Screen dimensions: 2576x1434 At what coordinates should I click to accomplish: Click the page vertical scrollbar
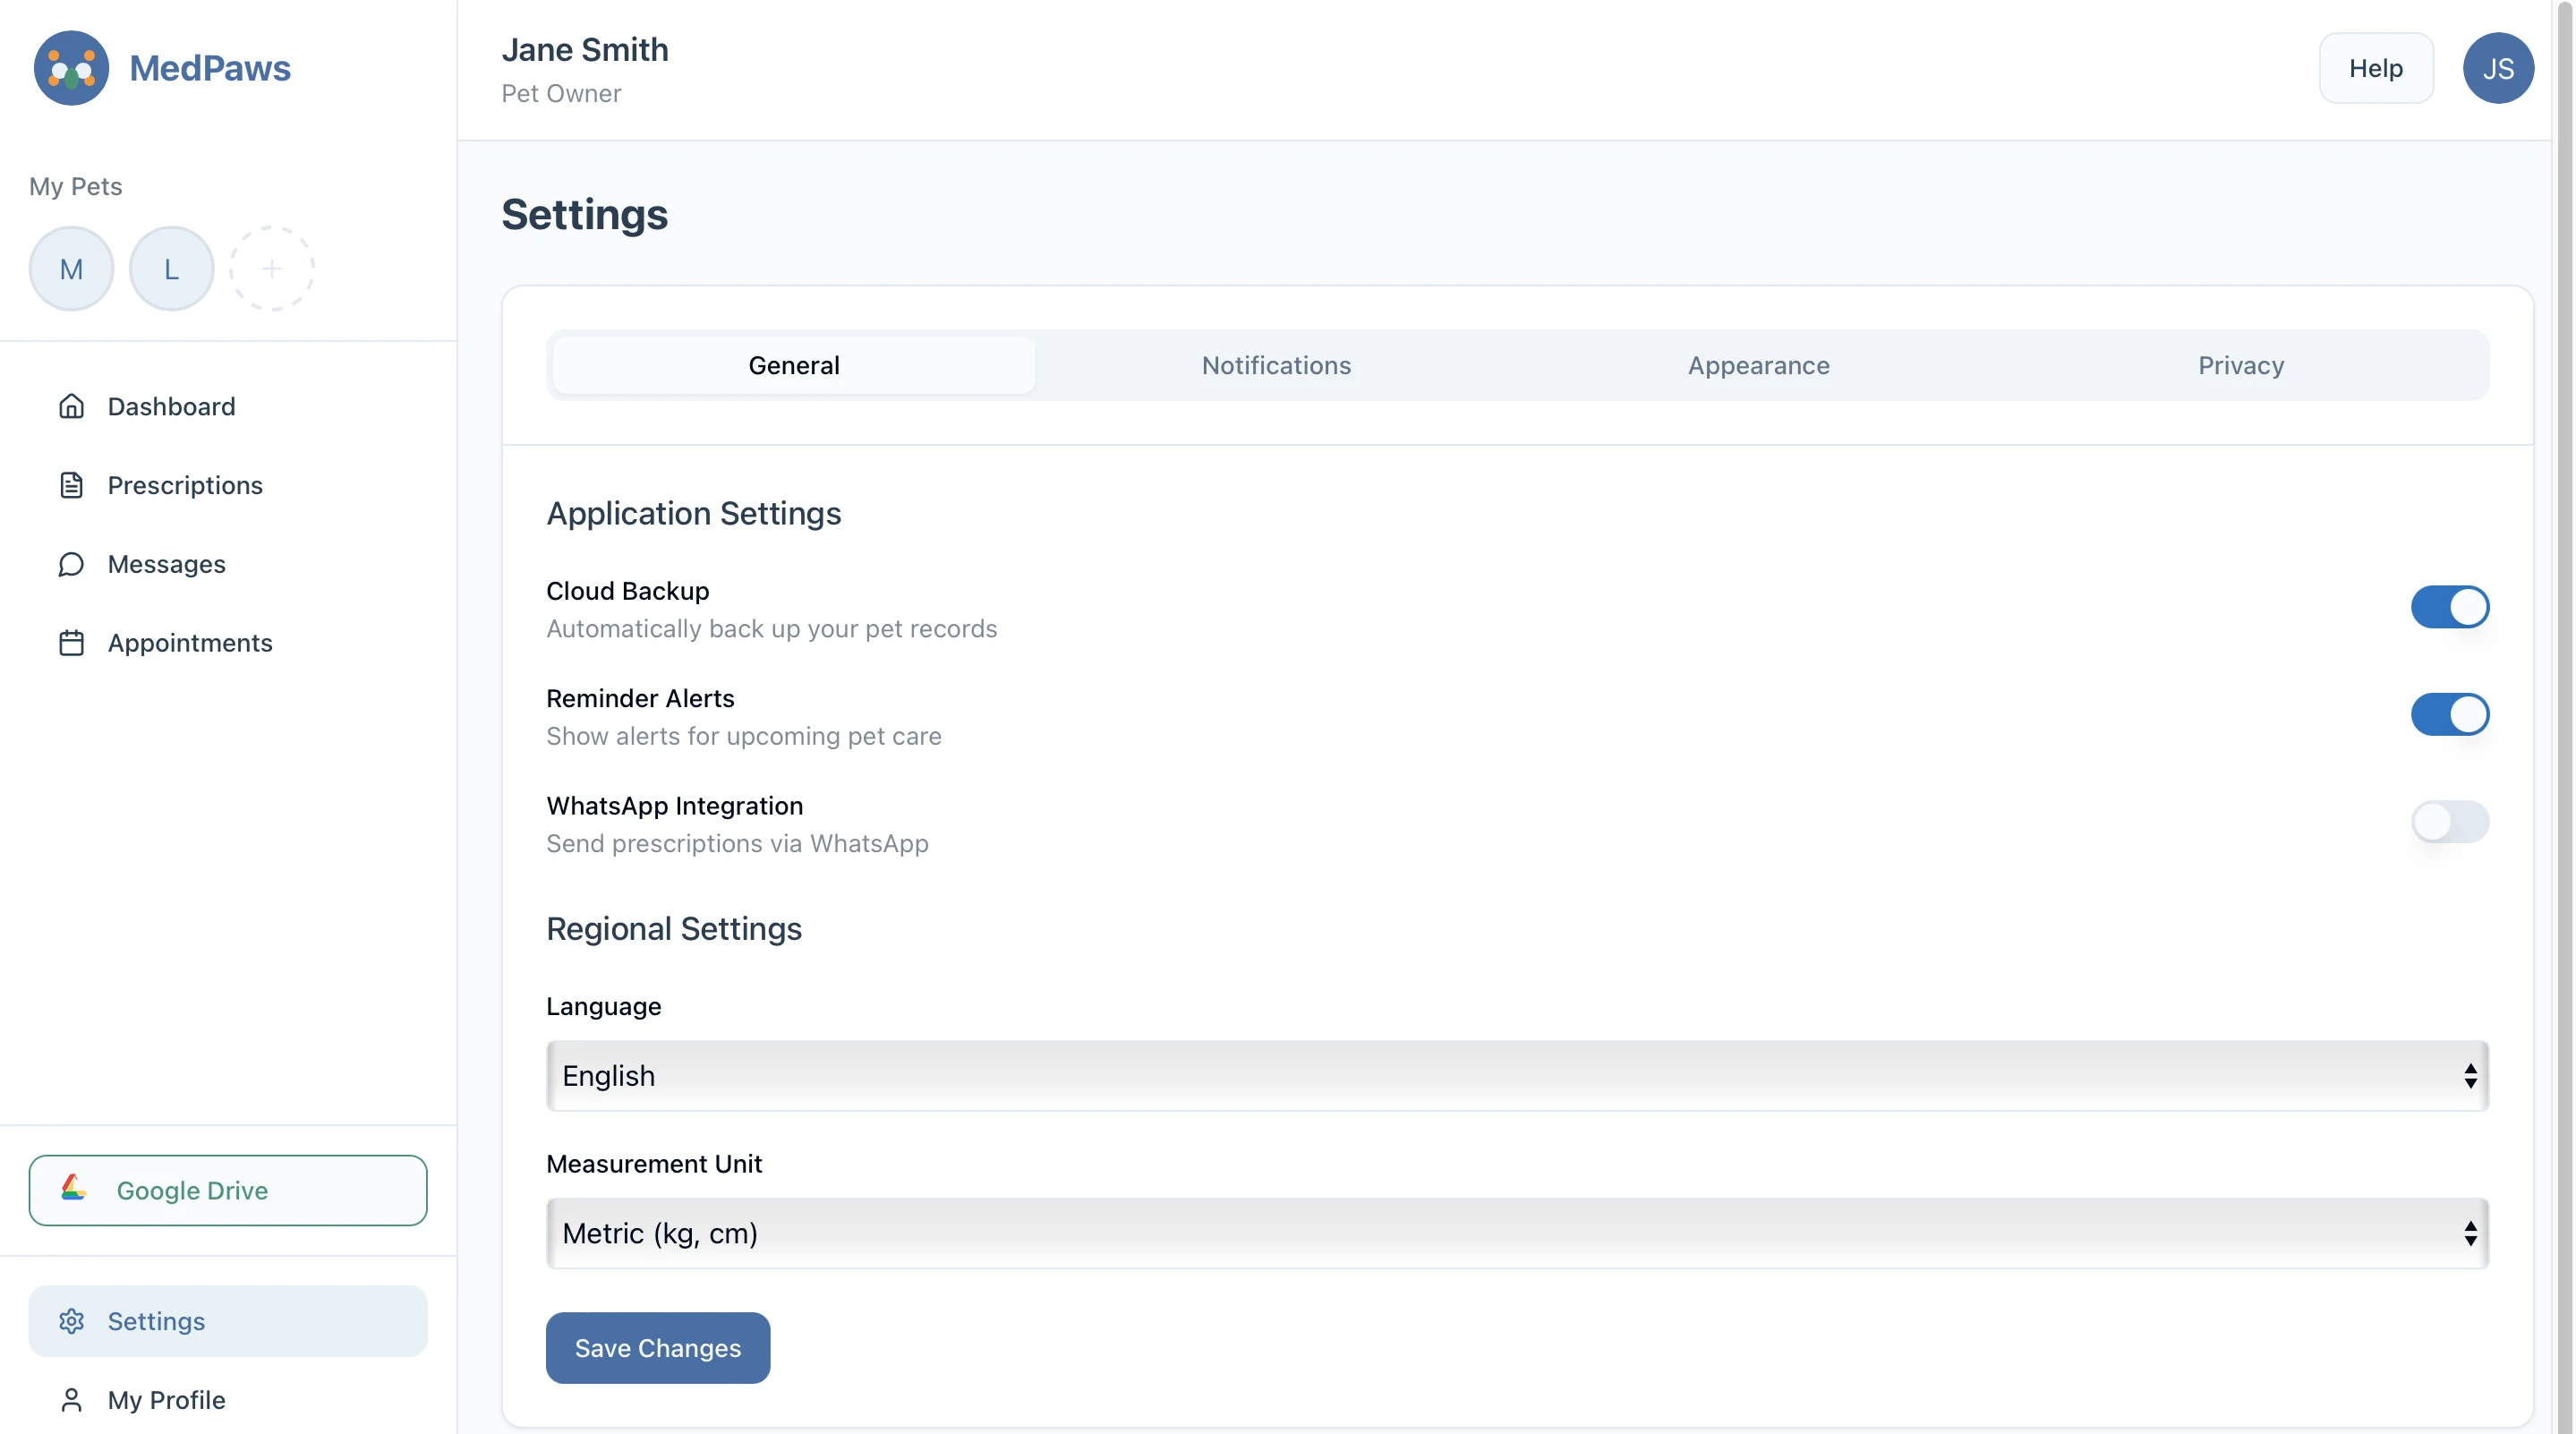click(2564, 717)
